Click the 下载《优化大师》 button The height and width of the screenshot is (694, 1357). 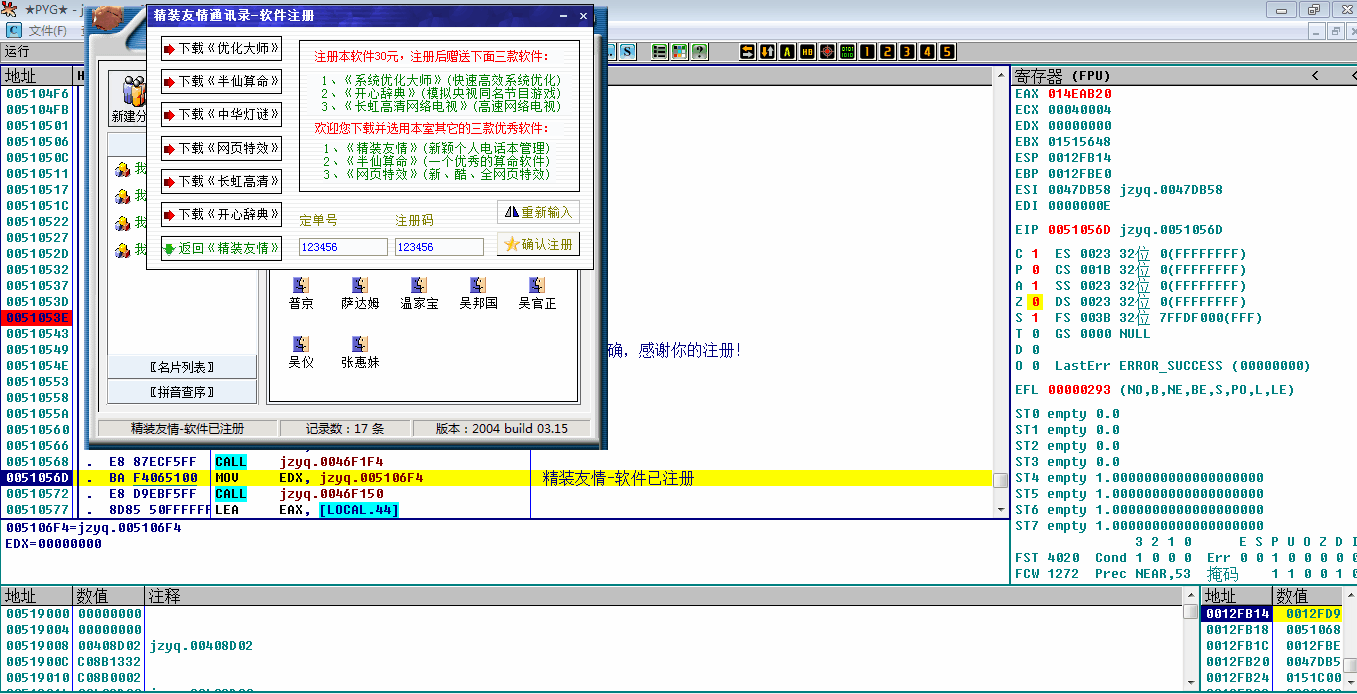221,48
